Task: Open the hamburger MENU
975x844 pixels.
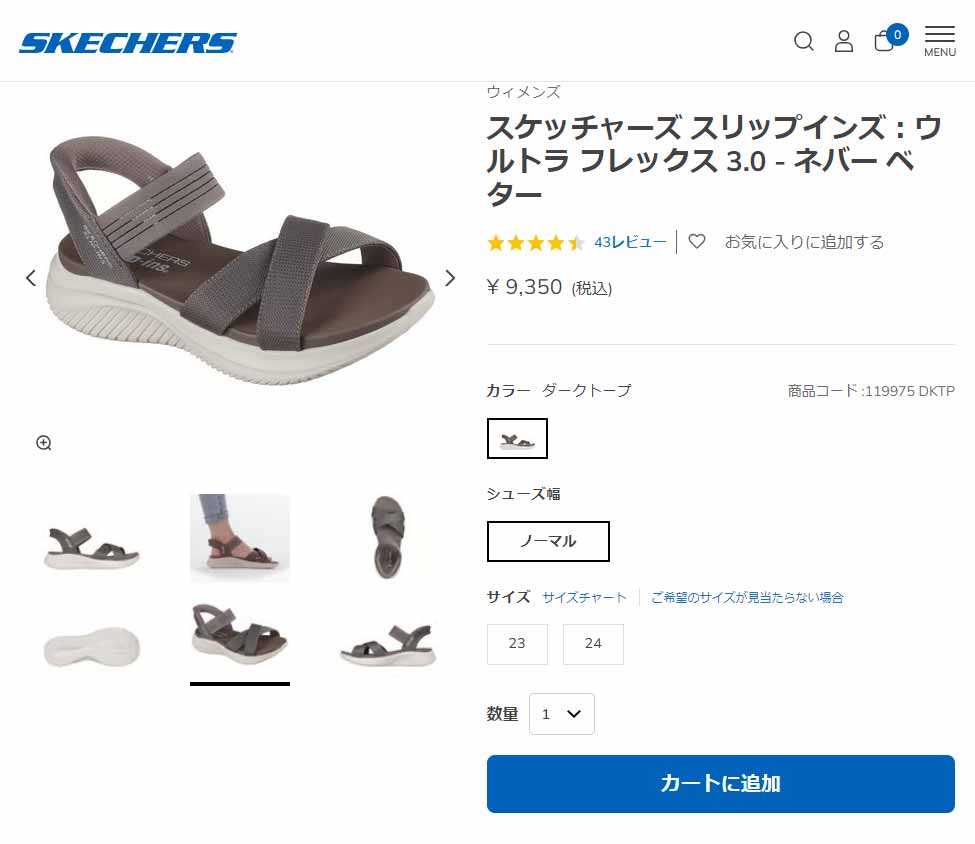Action: pyautogui.click(x=940, y=42)
